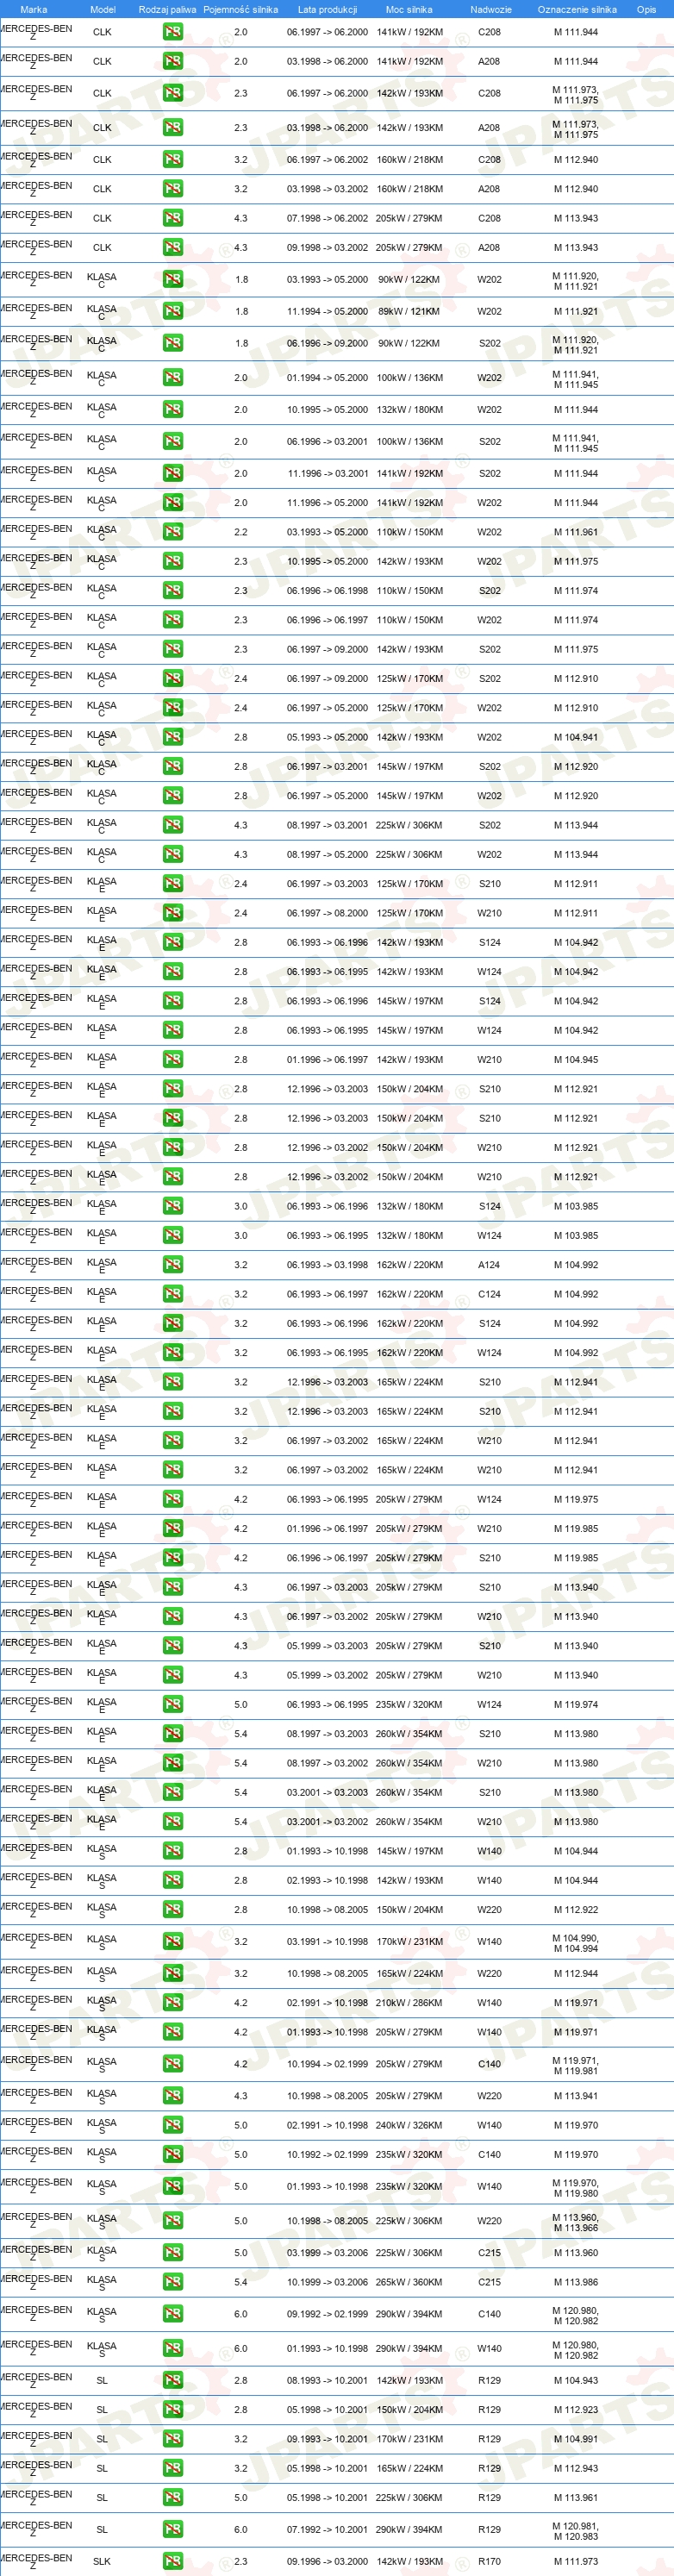Select the 'M 104.945' engine code cell
The image size is (674, 2576).
[576, 1059]
